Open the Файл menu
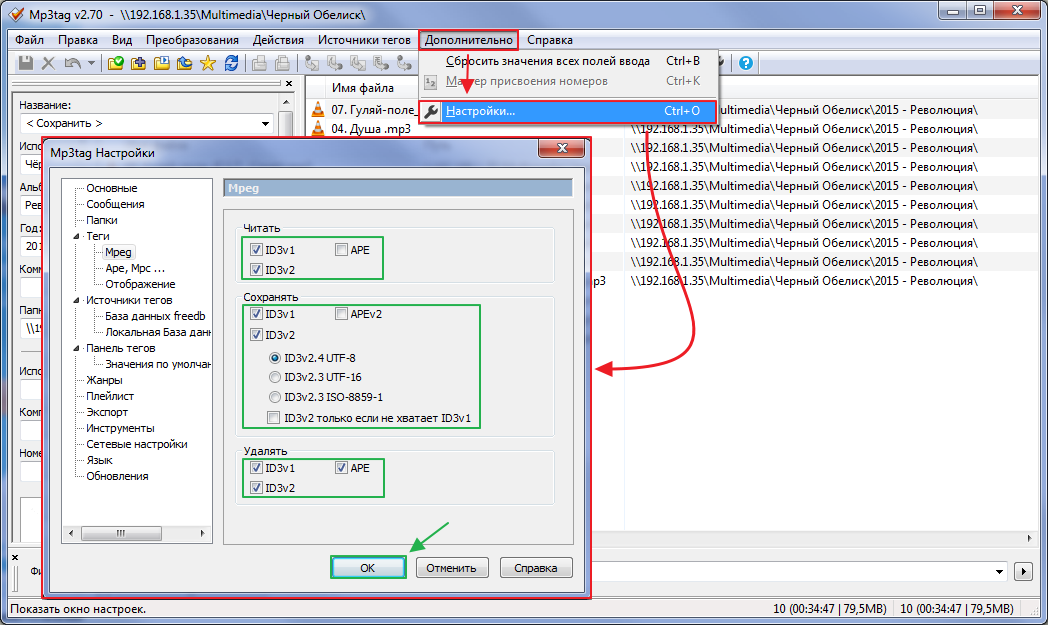 point(29,40)
